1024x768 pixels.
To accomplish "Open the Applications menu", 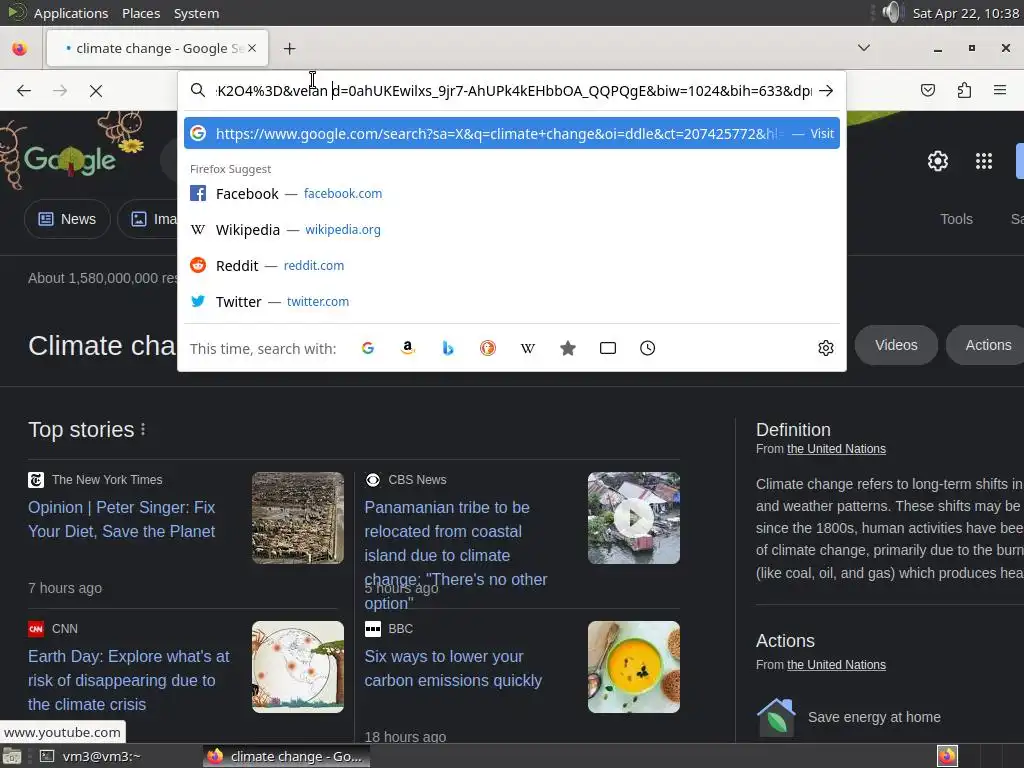I will coord(71,13).
